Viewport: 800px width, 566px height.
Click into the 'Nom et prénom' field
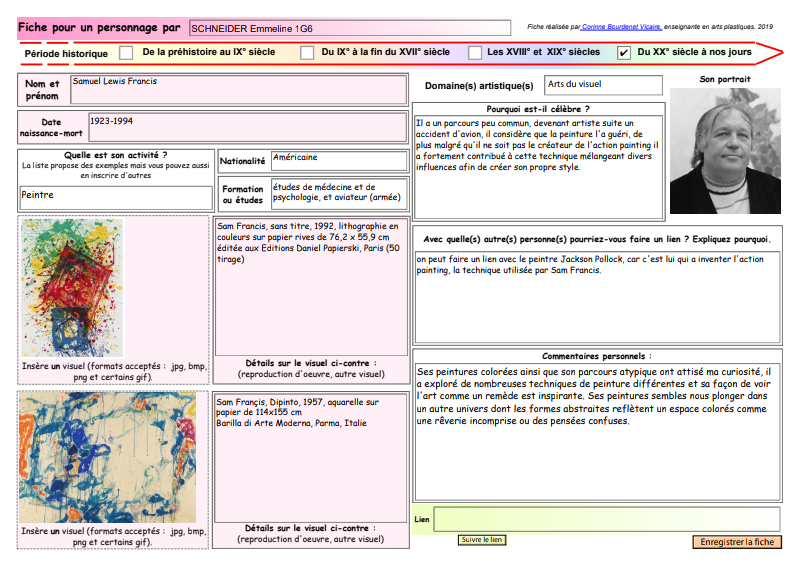tap(238, 90)
